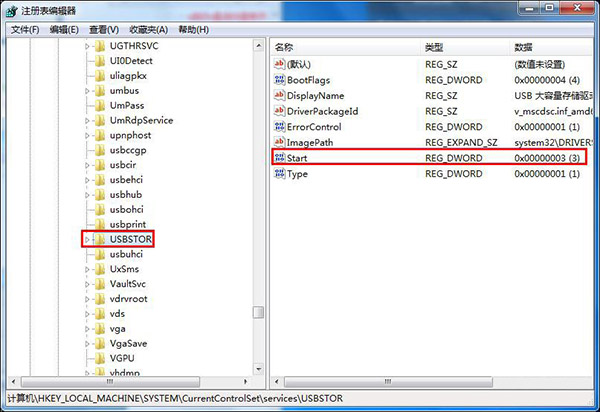Screen dimensions: 600x412
Task: Click tree pane horizontal scrollbar right arrow
Action: pos(245,381)
